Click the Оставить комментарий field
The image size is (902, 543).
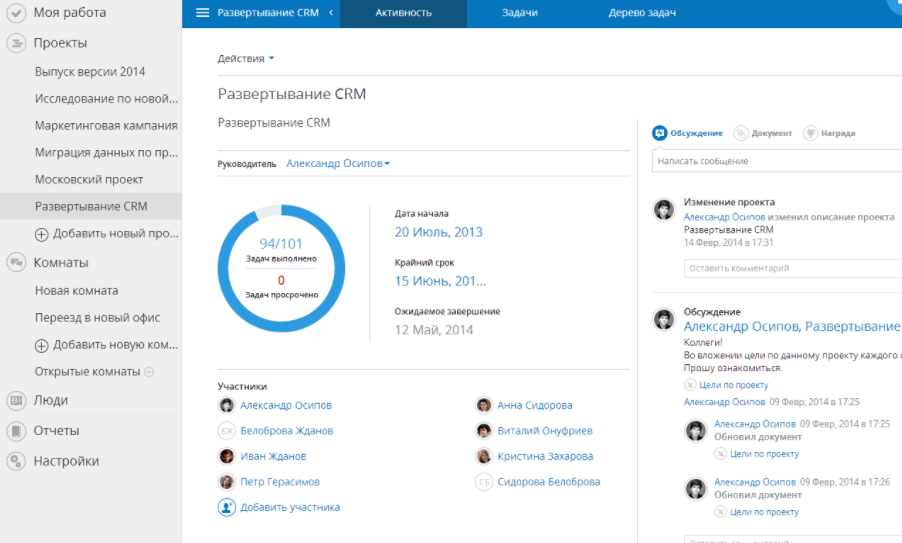click(793, 268)
